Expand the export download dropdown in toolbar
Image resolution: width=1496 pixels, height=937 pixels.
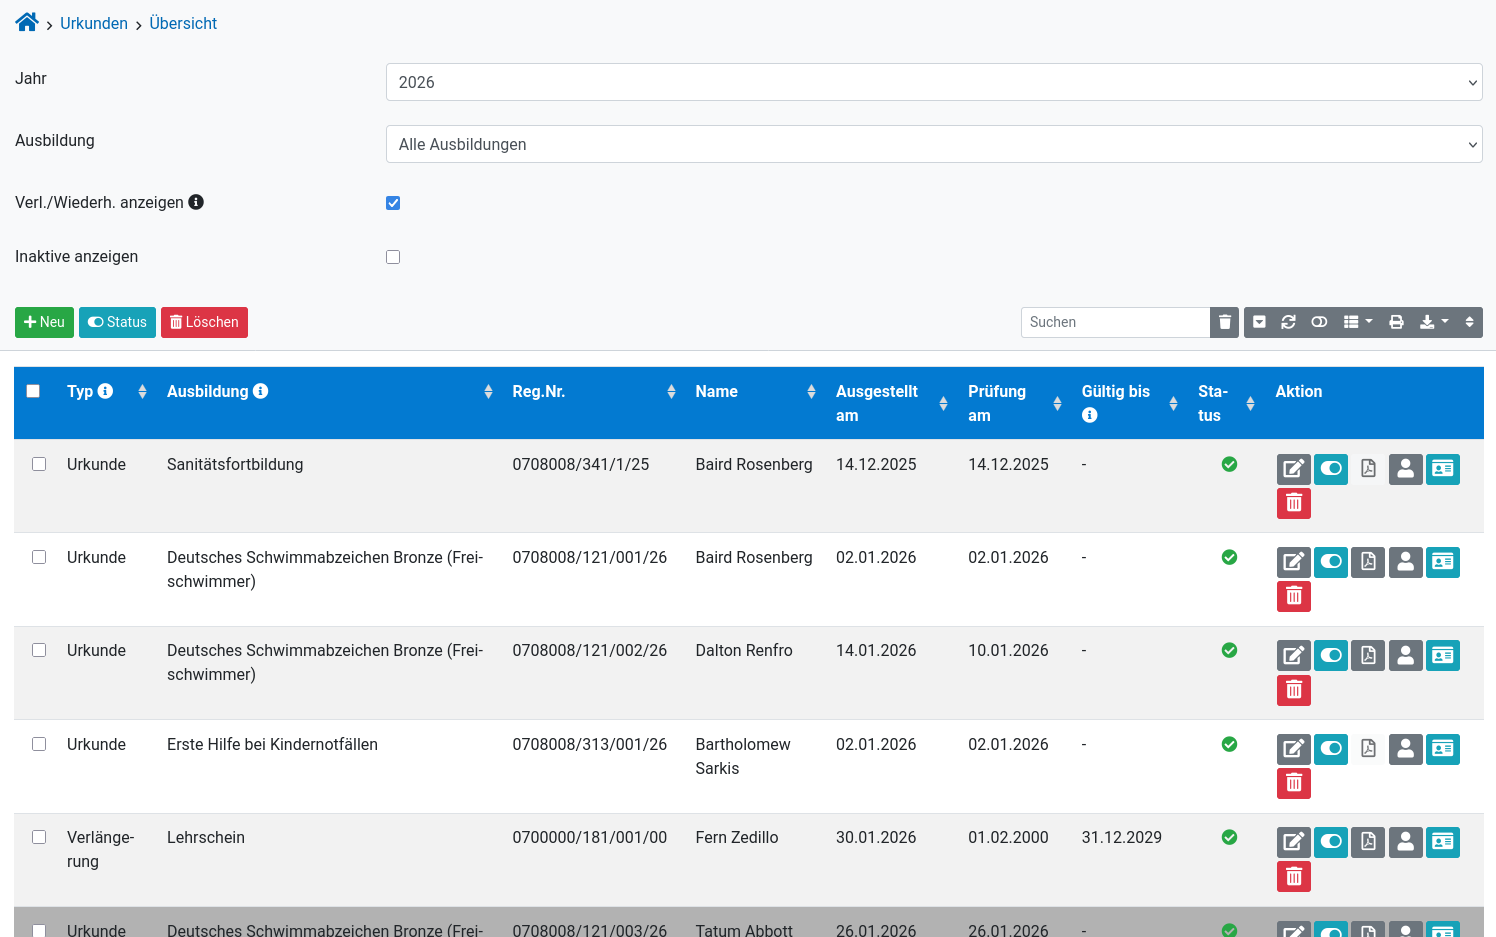(1434, 322)
